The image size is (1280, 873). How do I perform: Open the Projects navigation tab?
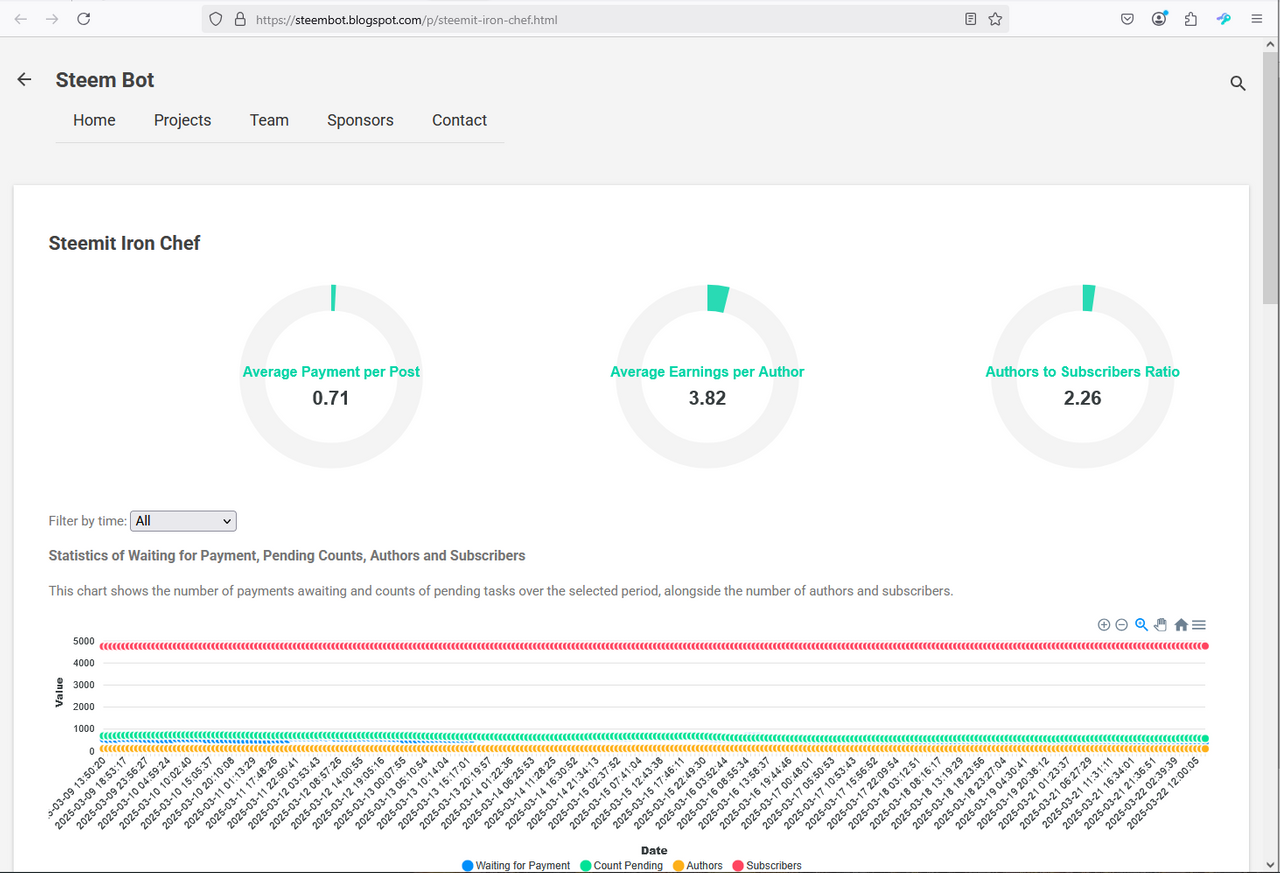tap(182, 120)
